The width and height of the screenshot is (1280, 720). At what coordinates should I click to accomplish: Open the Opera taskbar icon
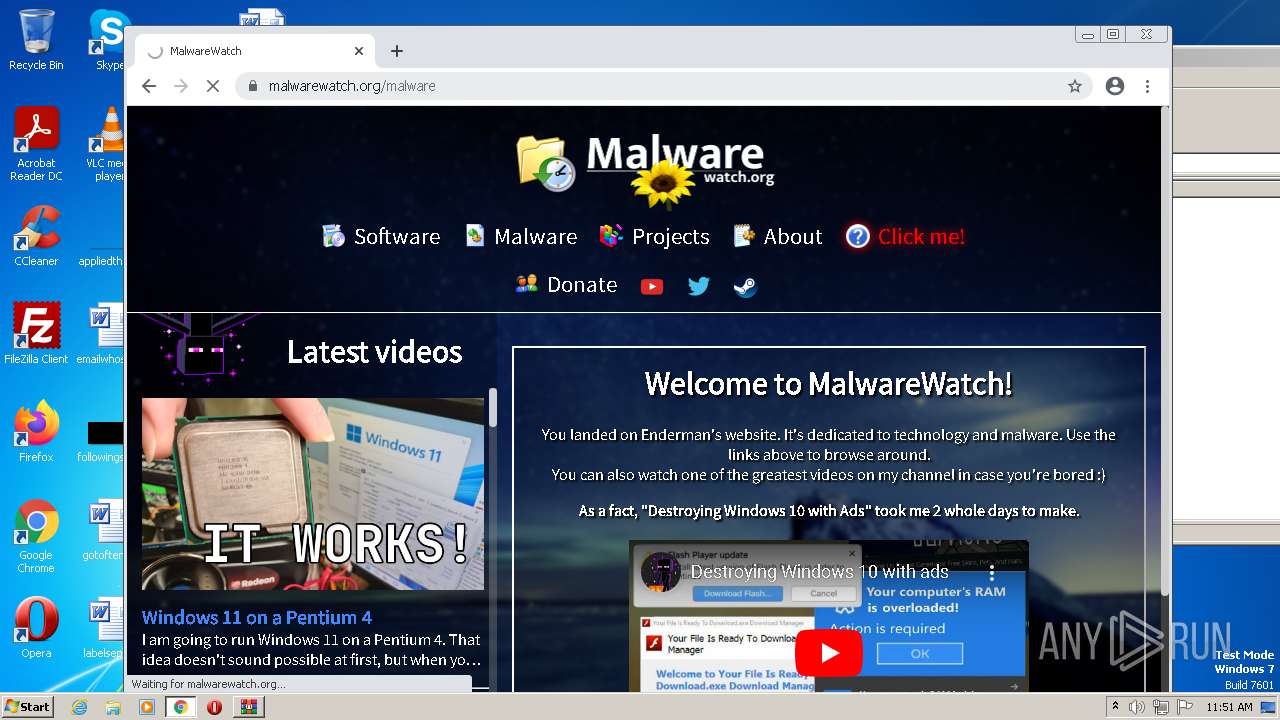[214, 707]
